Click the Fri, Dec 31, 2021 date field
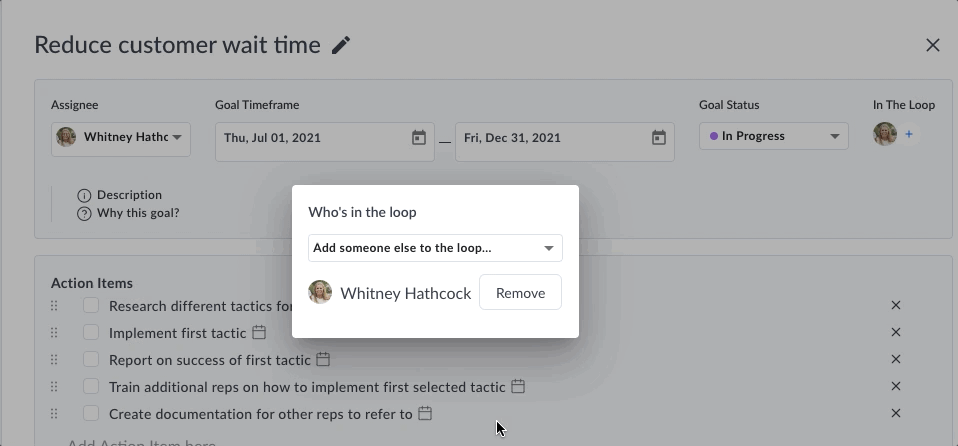This screenshot has width=958, height=446. 565,142
